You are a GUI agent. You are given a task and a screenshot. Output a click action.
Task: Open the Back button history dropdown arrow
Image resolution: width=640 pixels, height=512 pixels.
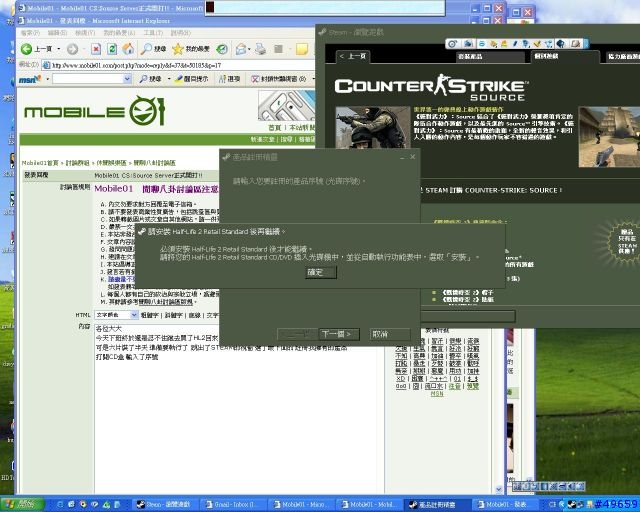point(58,49)
